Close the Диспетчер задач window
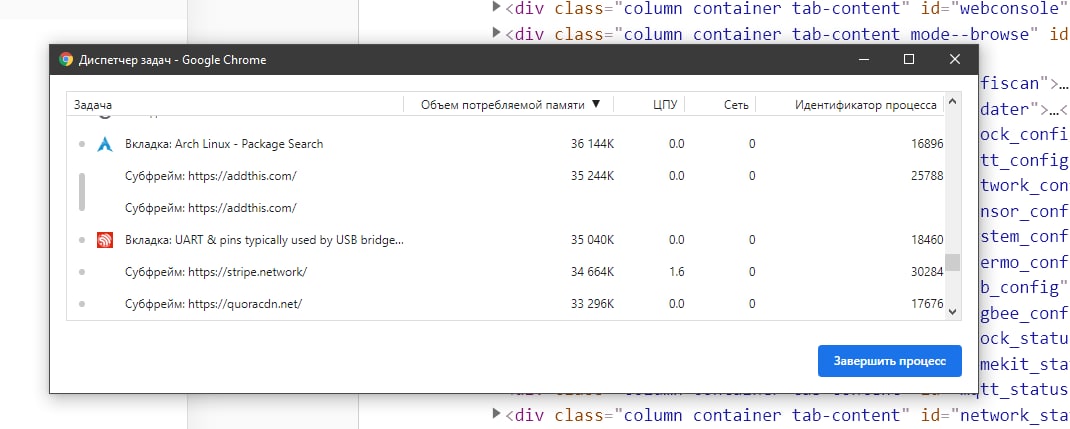This screenshot has width=1070, height=429. click(x=954, y=60)
